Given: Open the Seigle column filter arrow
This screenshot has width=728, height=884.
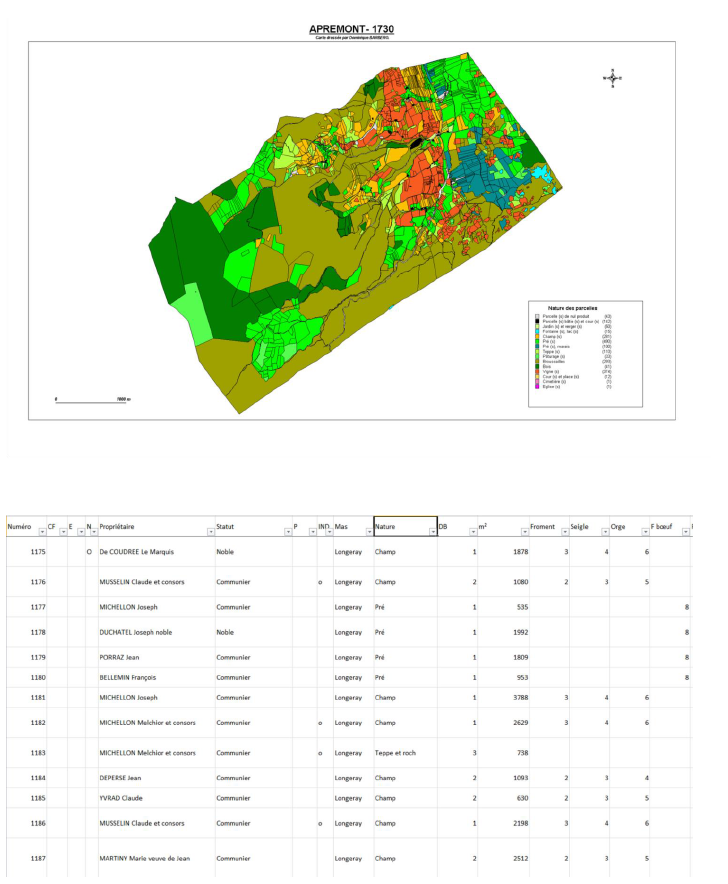Looking at the screenshot, I should pos(604,533).
